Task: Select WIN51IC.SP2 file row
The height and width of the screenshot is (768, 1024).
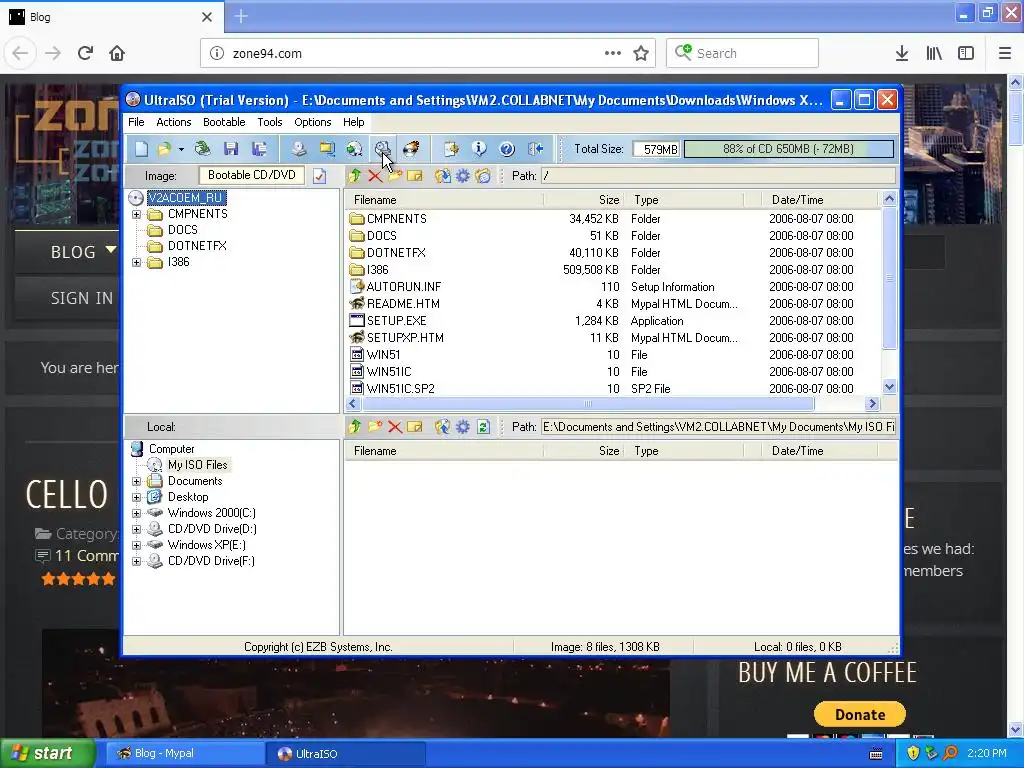Action: click(400, 389)
